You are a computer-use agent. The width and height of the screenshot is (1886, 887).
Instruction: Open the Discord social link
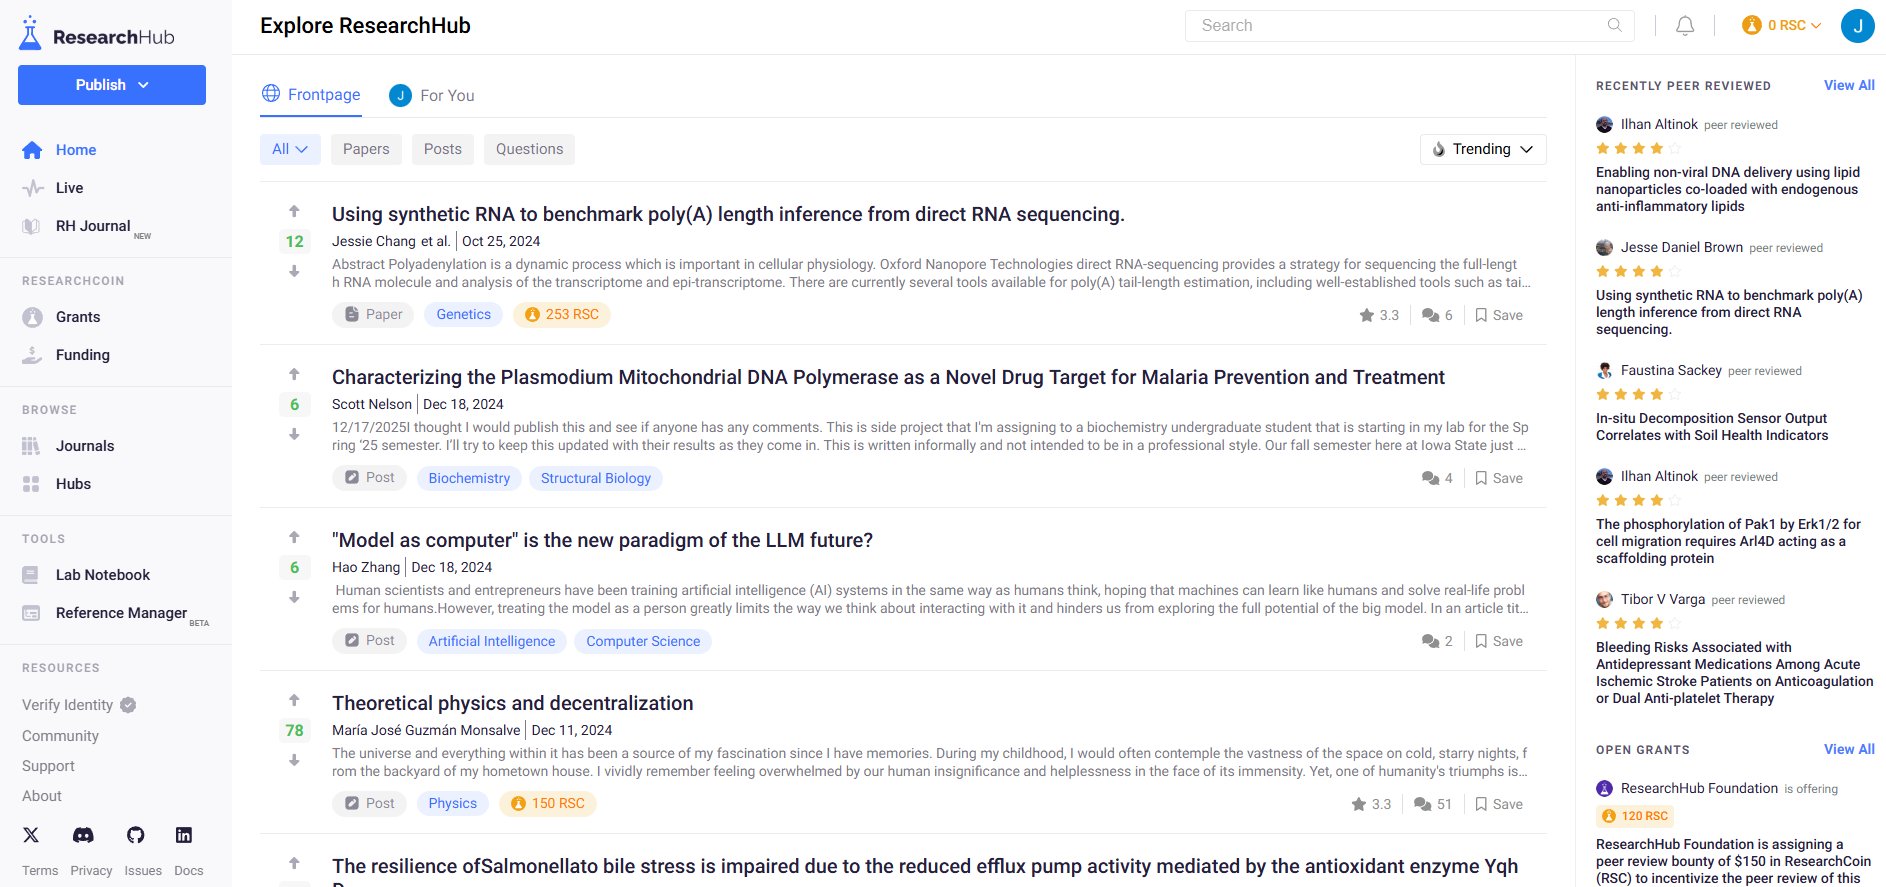point(84,835)
